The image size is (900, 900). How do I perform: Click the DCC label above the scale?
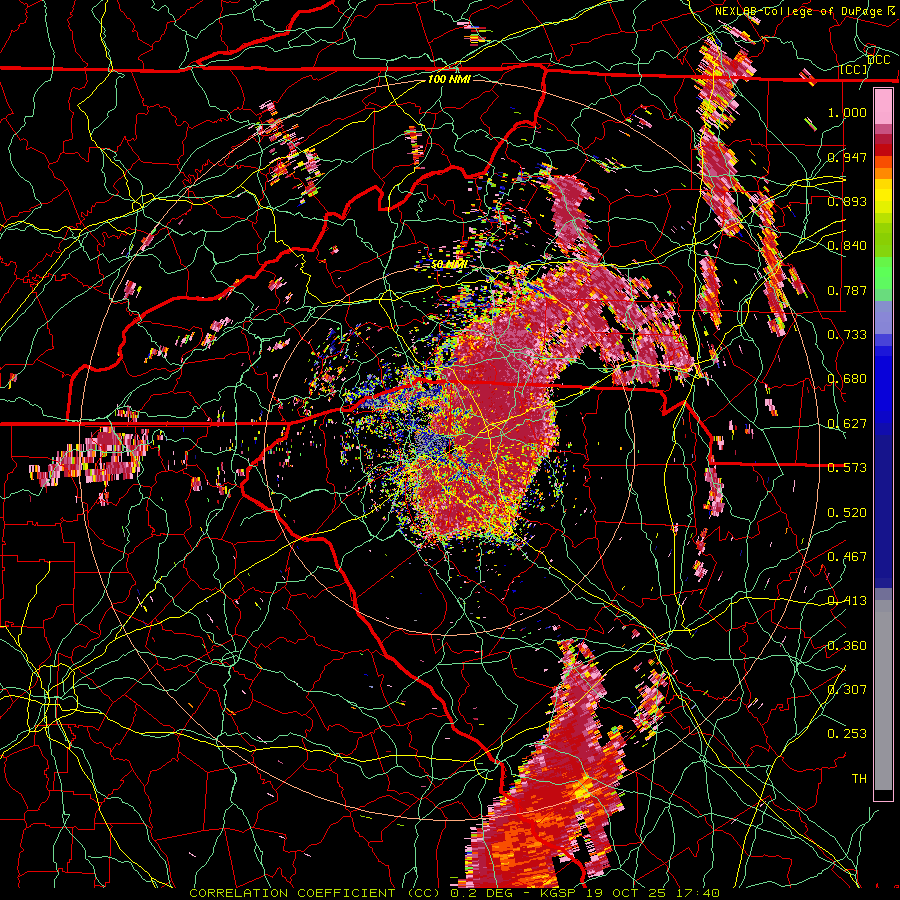tap(878, 60)
